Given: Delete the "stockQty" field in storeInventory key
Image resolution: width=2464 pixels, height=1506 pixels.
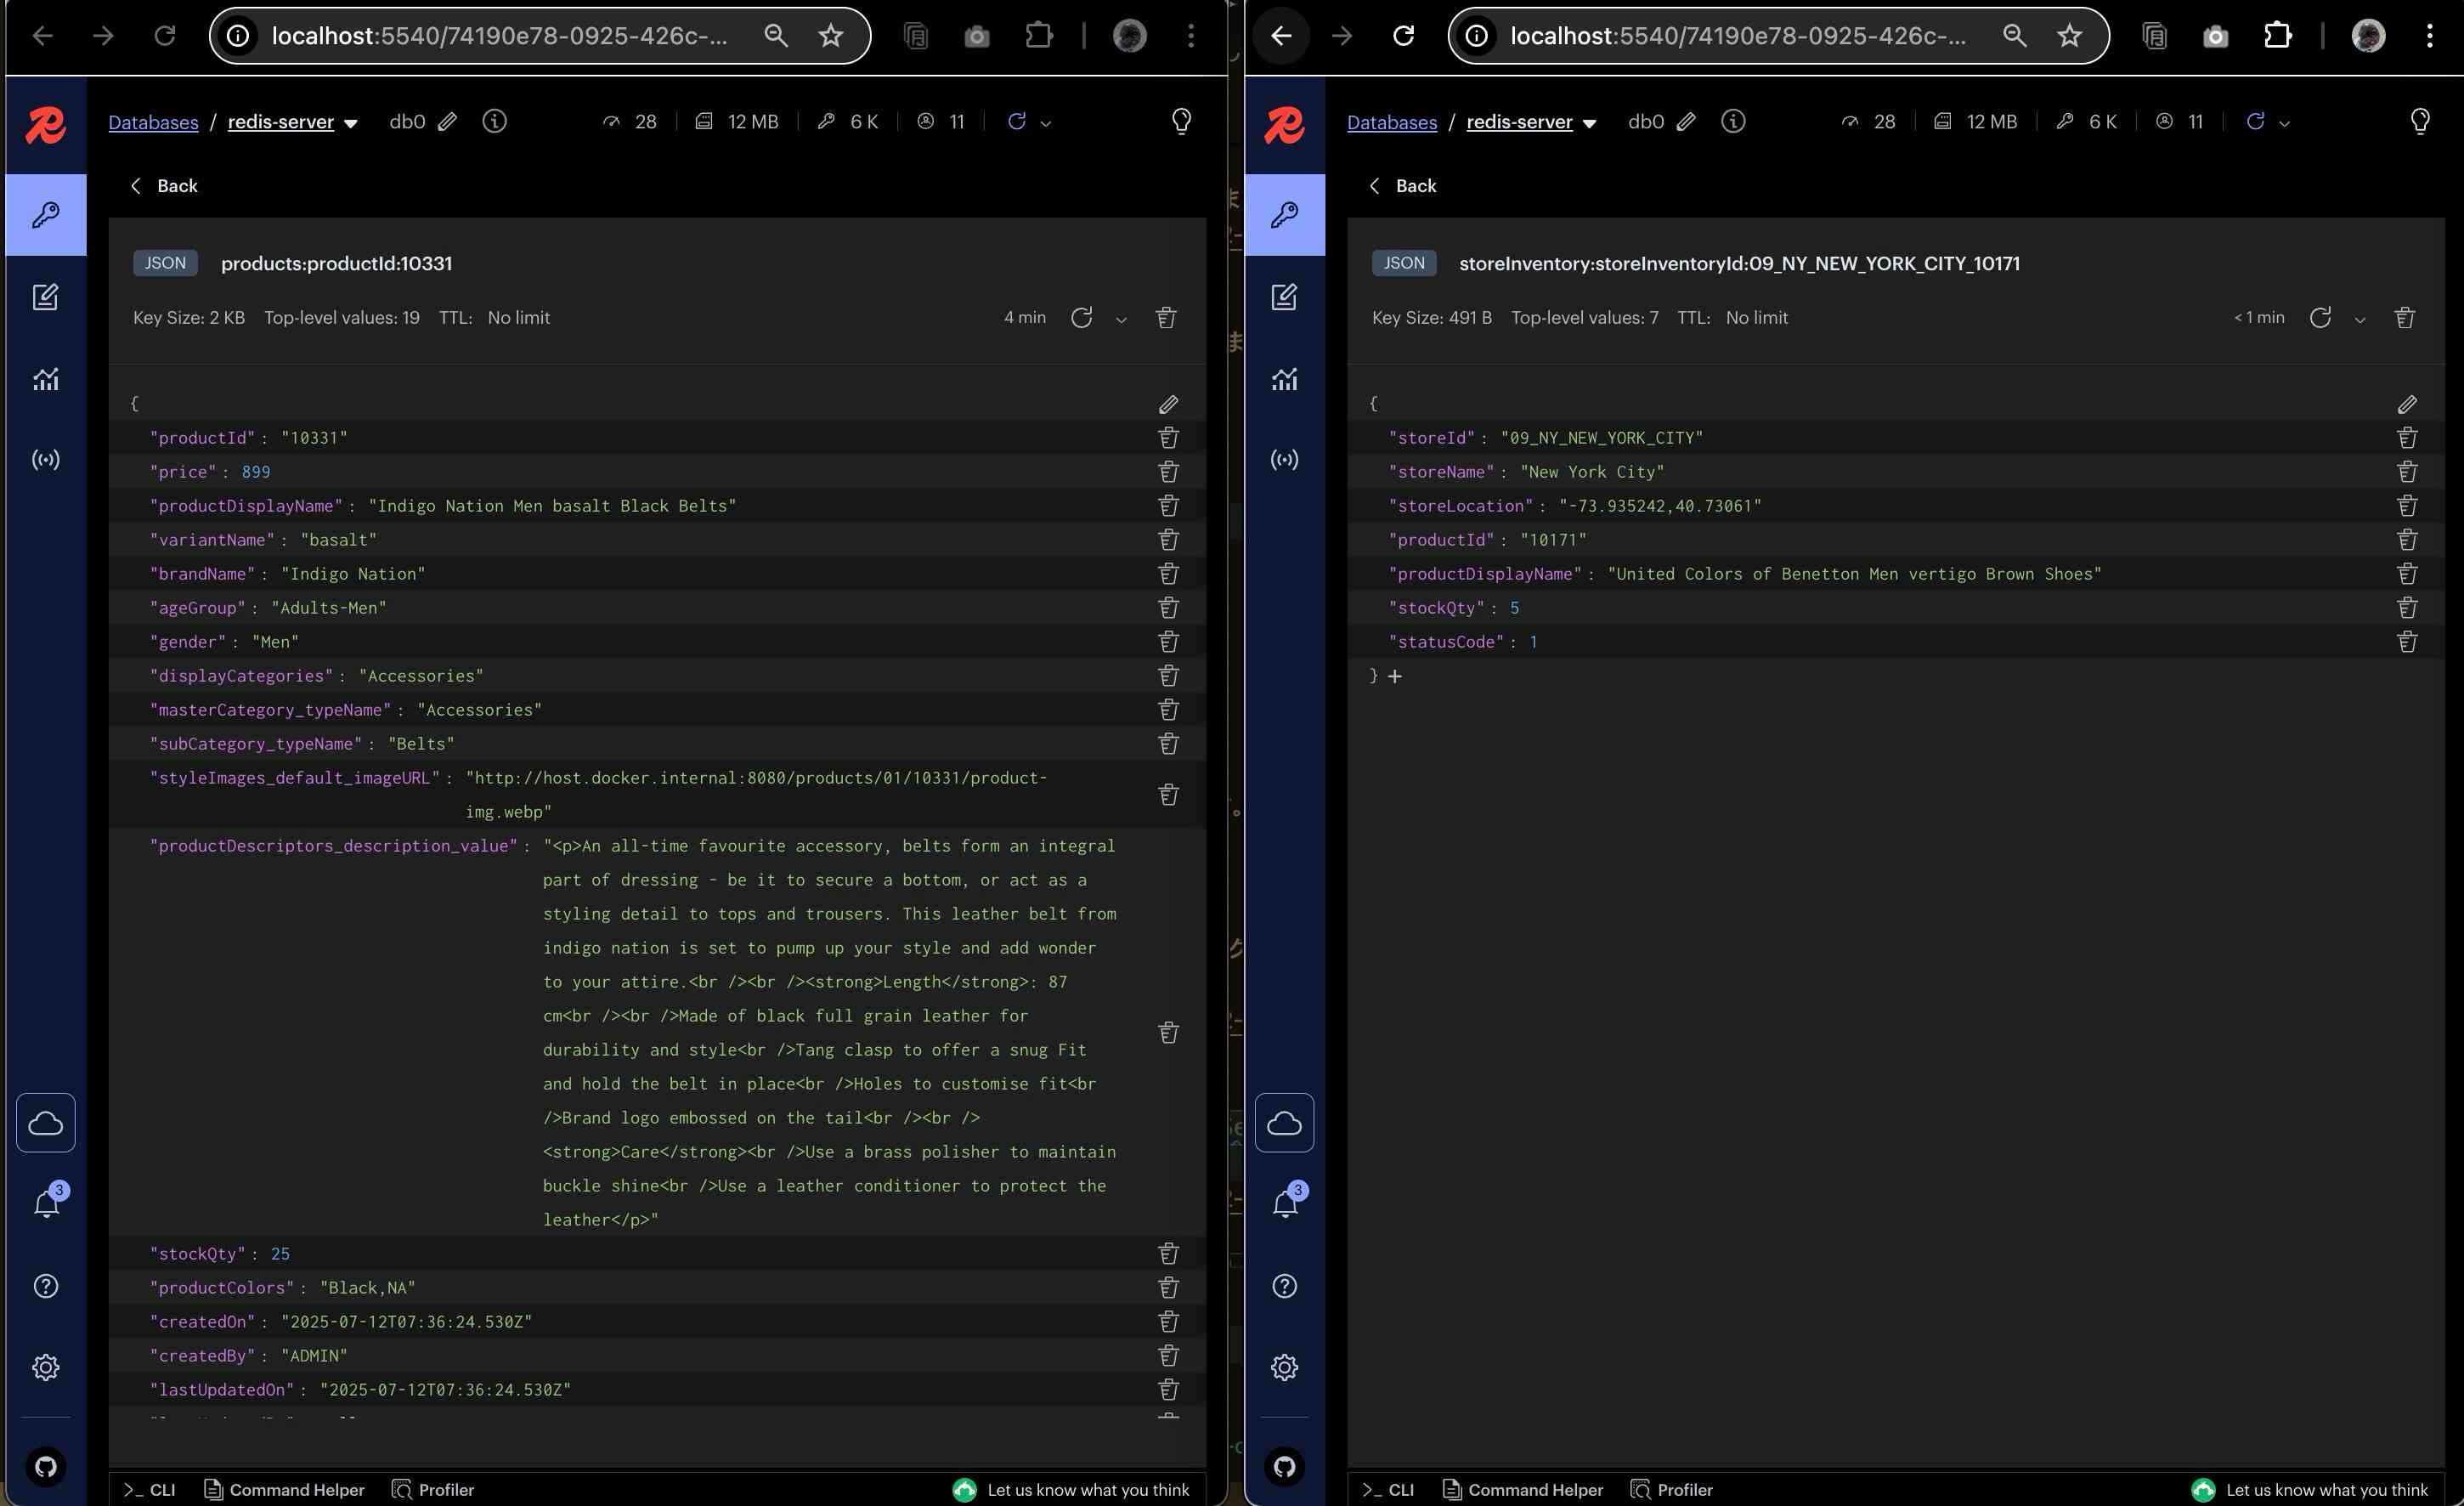Looking at the screenshot, I should [x=2406, y=607].
